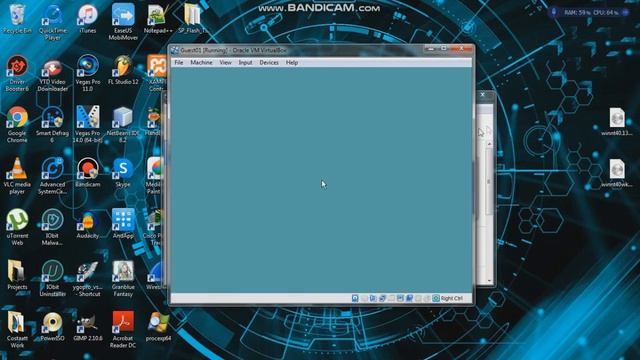640x360 pixels.
Task: Select the winnt40.13 disc image file
Action: click(x=617, y=122)
